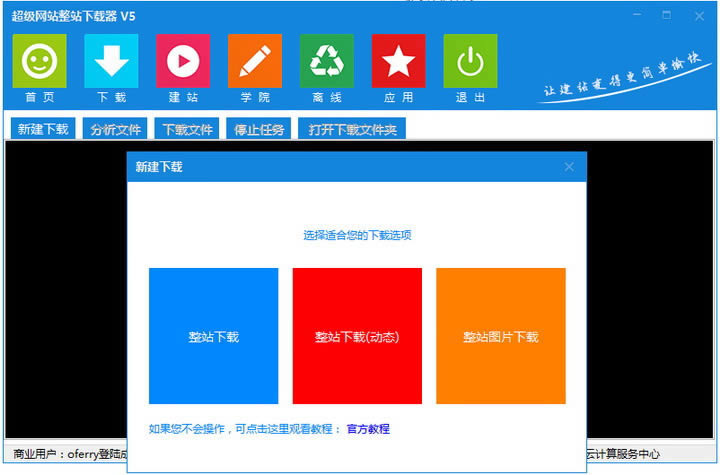
Task: Close the 新建下载 dialog
Action: 569,167
